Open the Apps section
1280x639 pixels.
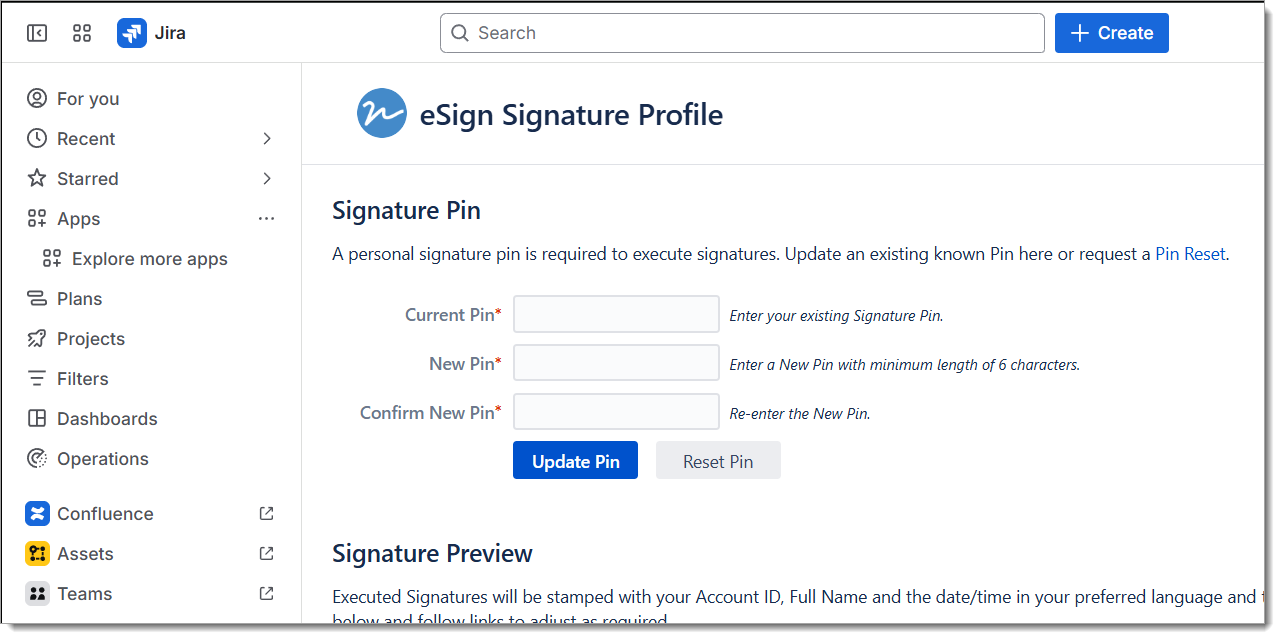[x=78, y=219]
